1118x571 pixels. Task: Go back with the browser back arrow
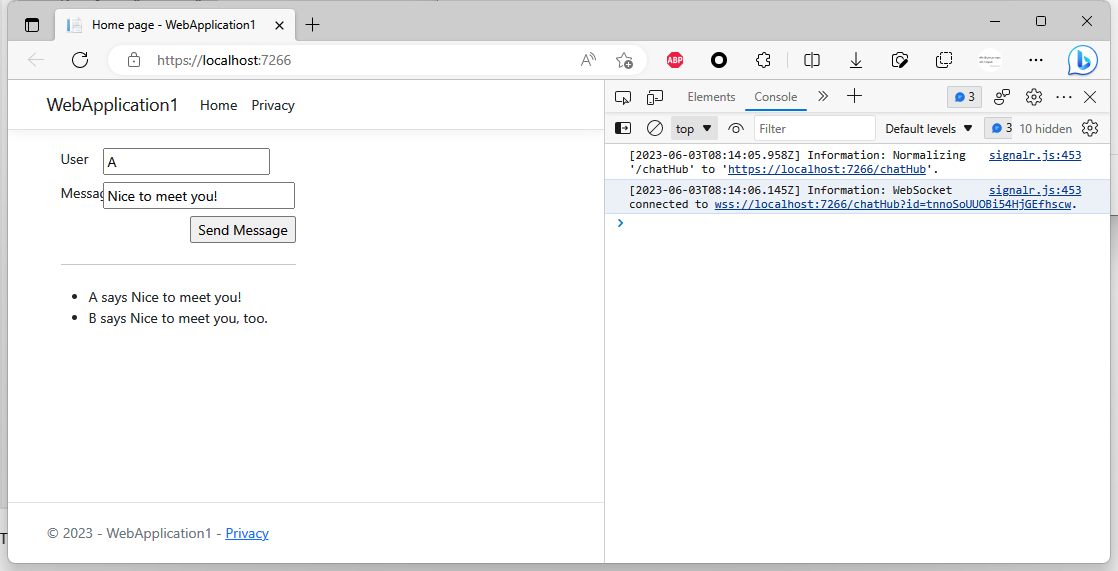pos(36,60)
